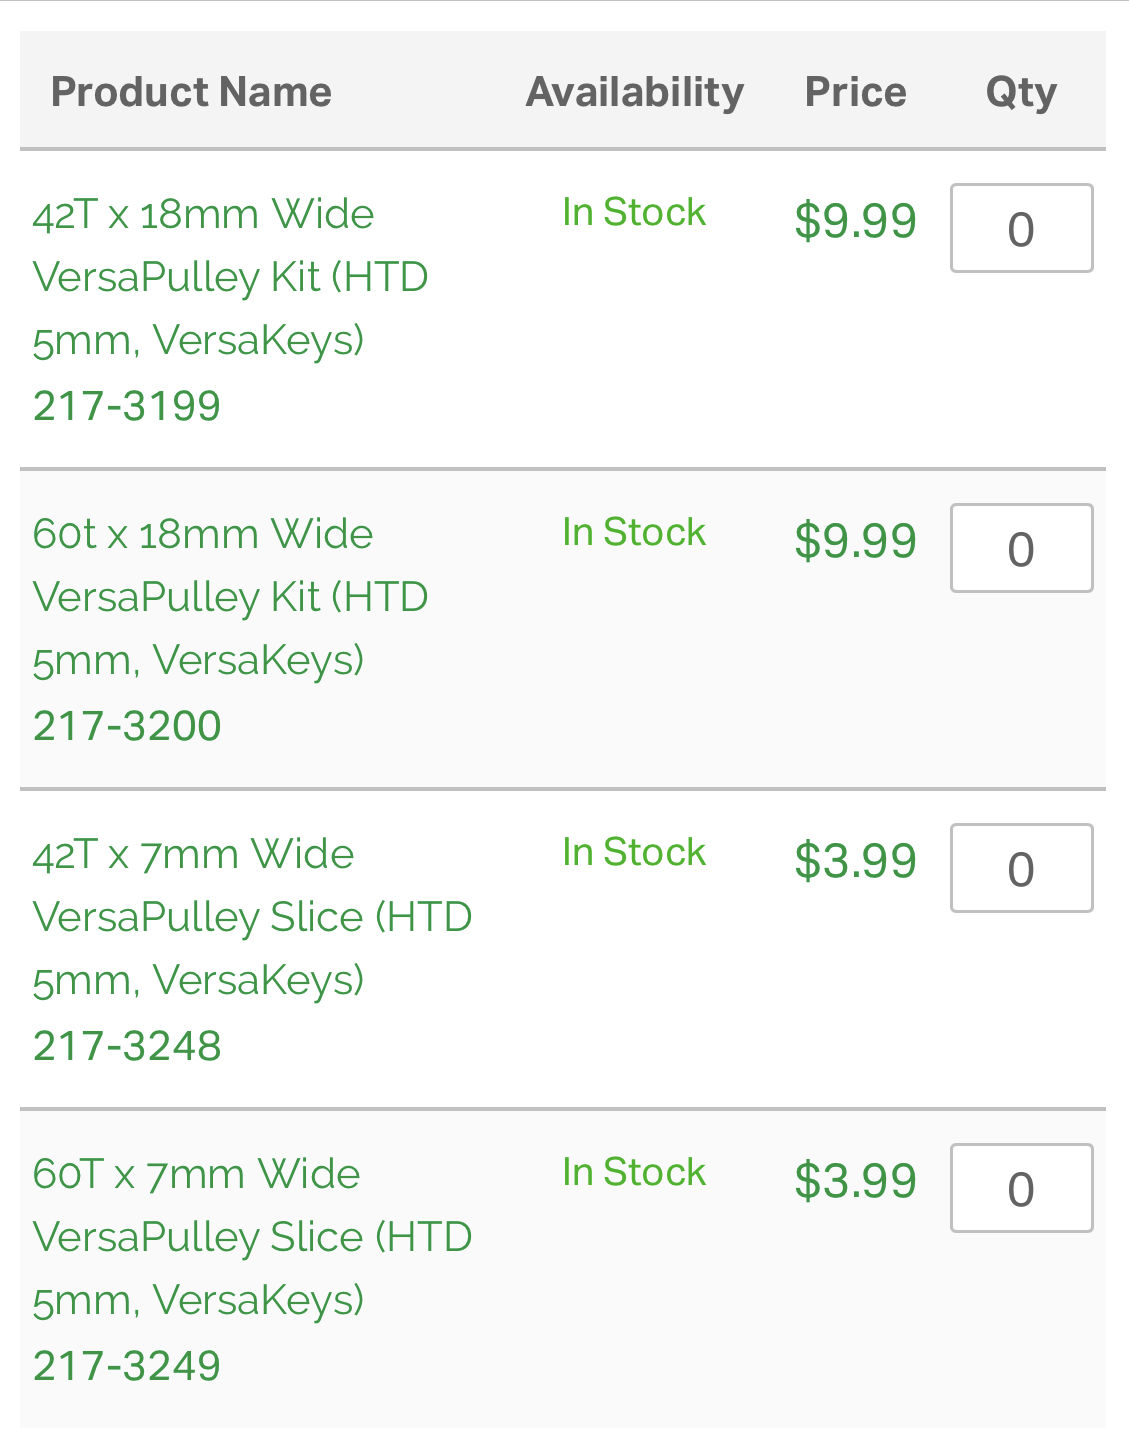Screen dimensions: 1129x1446
Task: Select part number 217-3249
Action: click(x=127, y=1366)
